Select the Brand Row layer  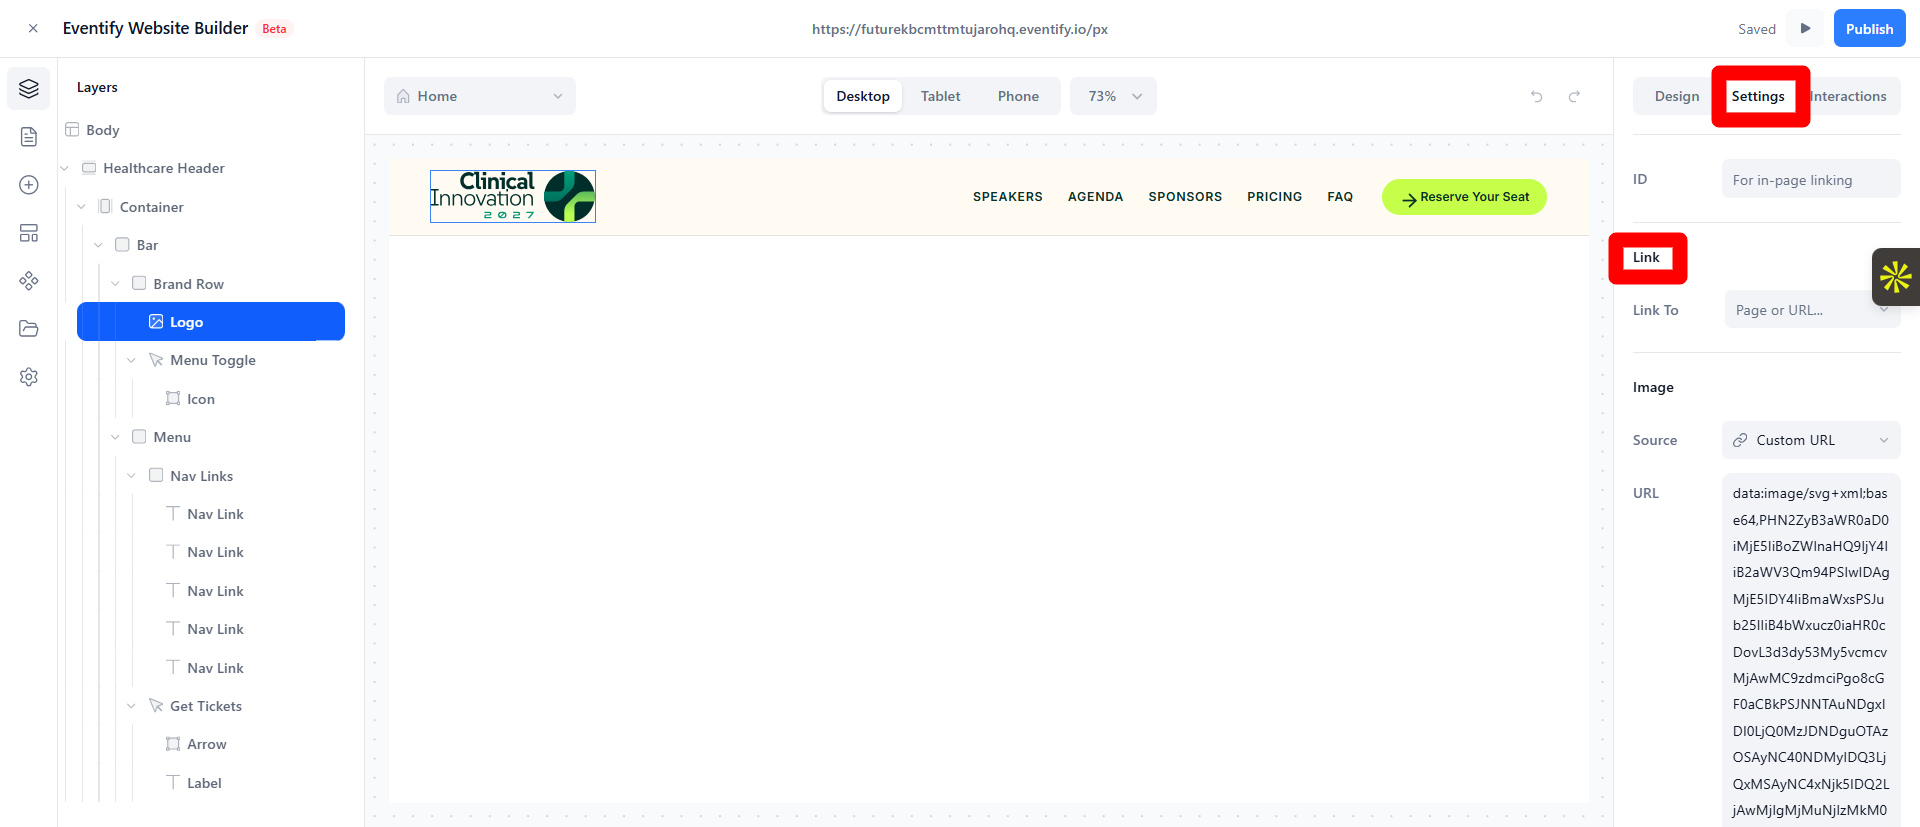coord(188,284)
